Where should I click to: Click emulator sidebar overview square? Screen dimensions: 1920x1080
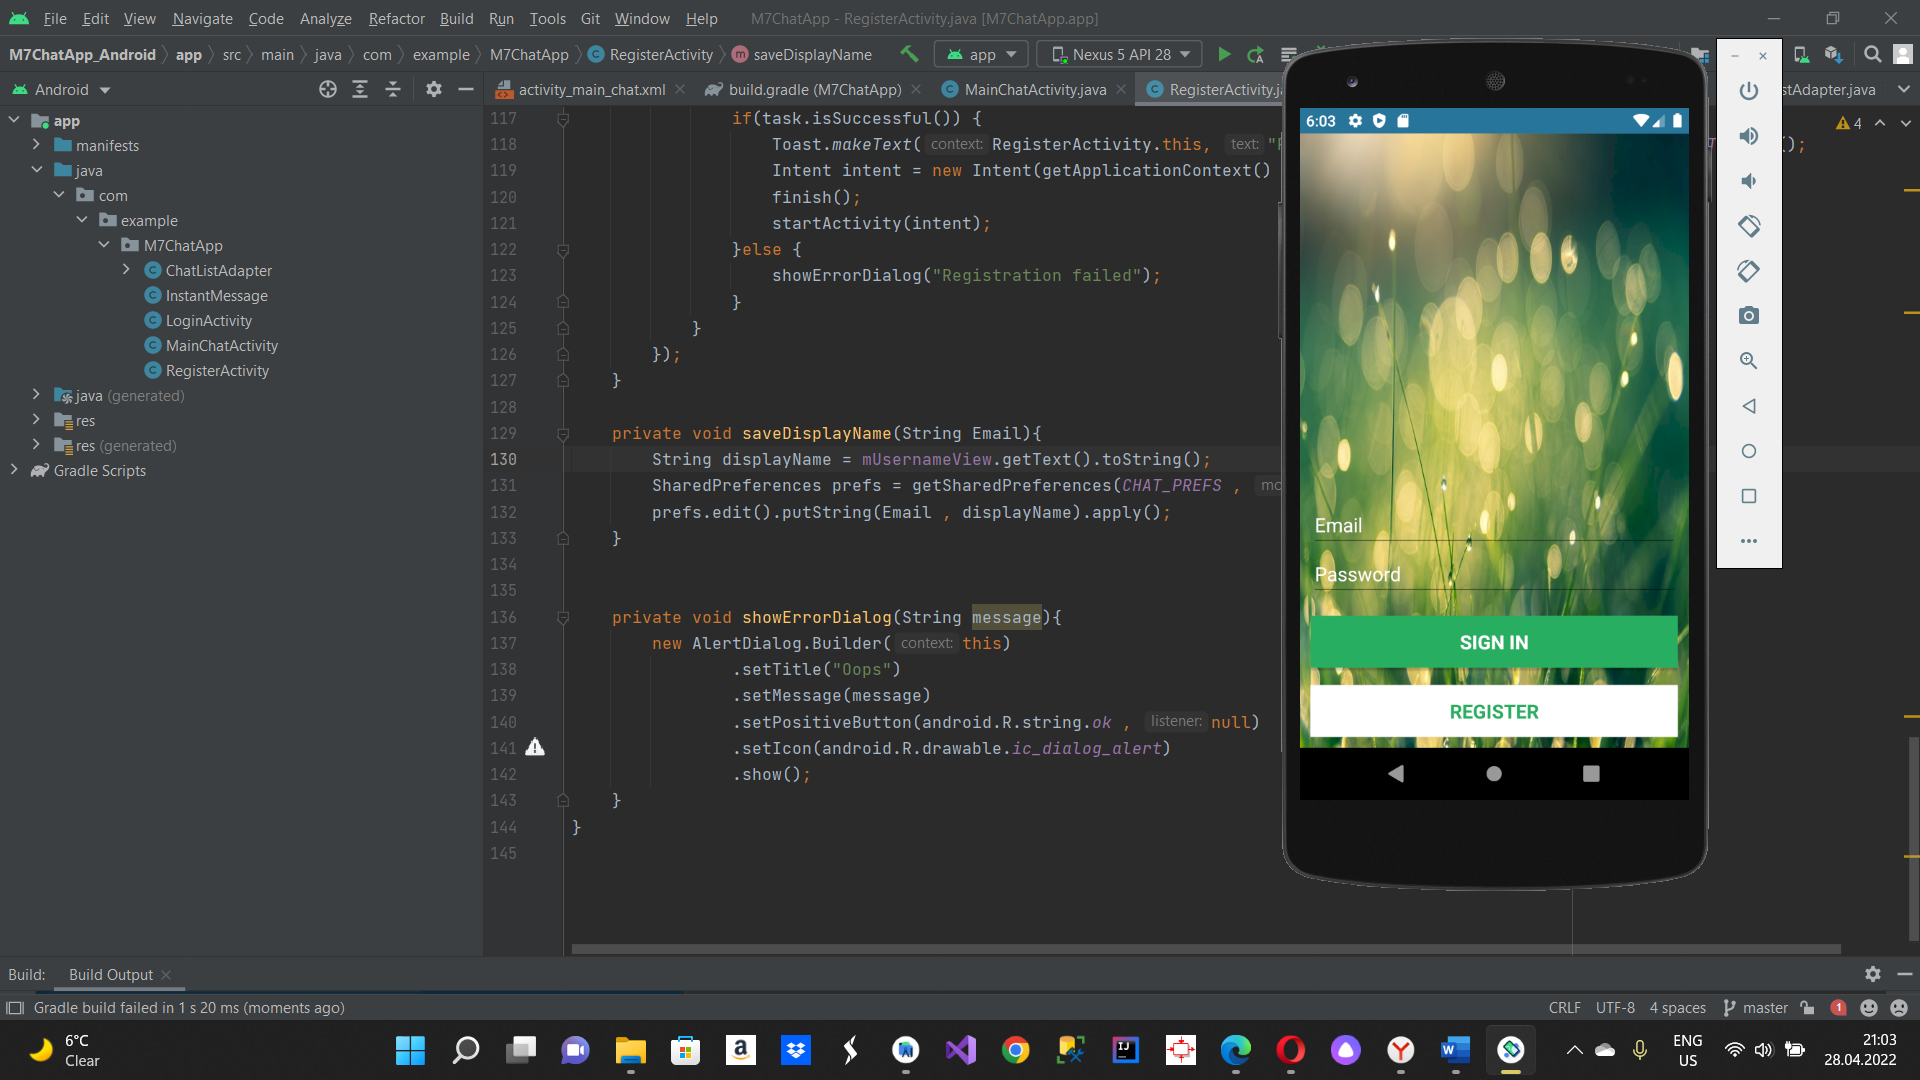[x=1749, y=496]
